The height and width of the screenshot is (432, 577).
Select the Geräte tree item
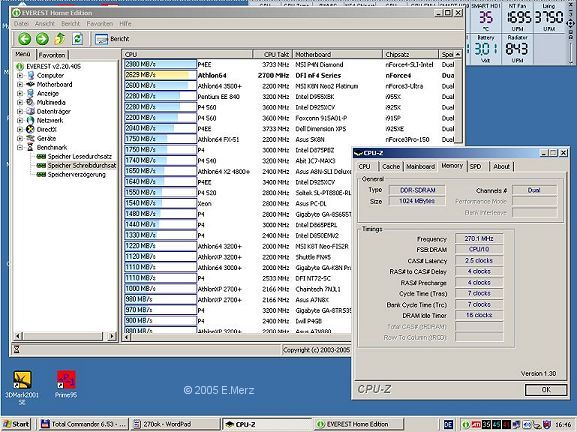click(x=46, y=138)
